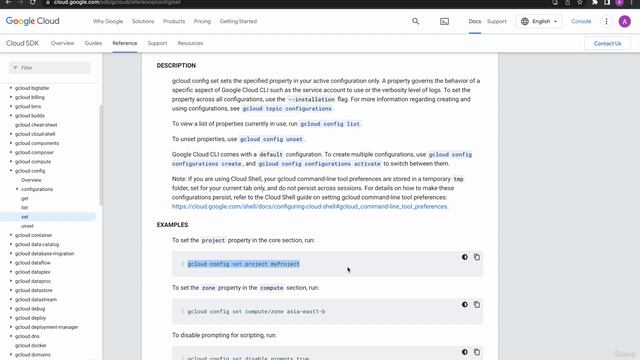Image resolution: width=640 pixels, height=360 pixels.
Task: Expand gcloud builds tree node
Action: tap(11, 116)
